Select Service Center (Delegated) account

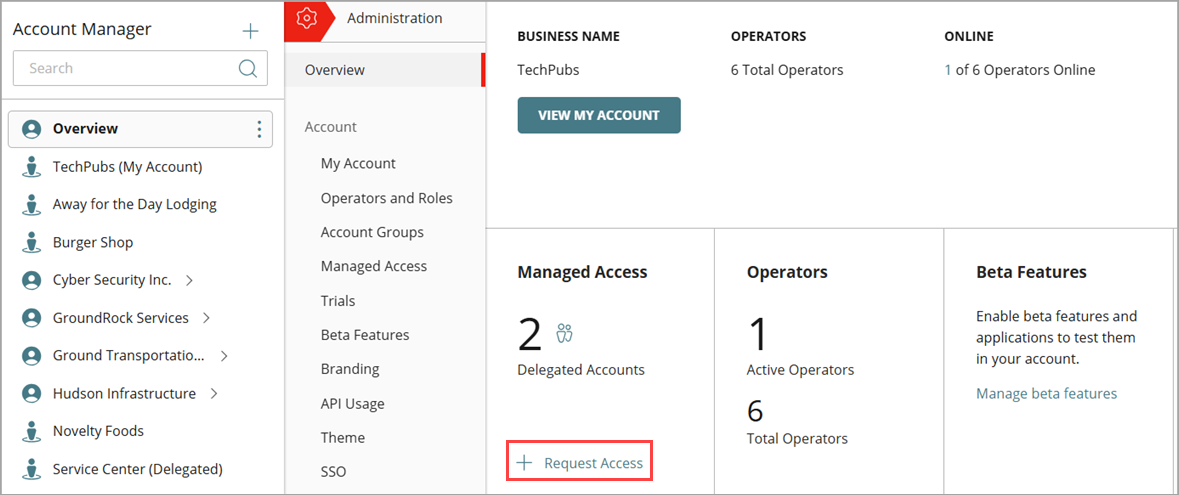(137, 469)
